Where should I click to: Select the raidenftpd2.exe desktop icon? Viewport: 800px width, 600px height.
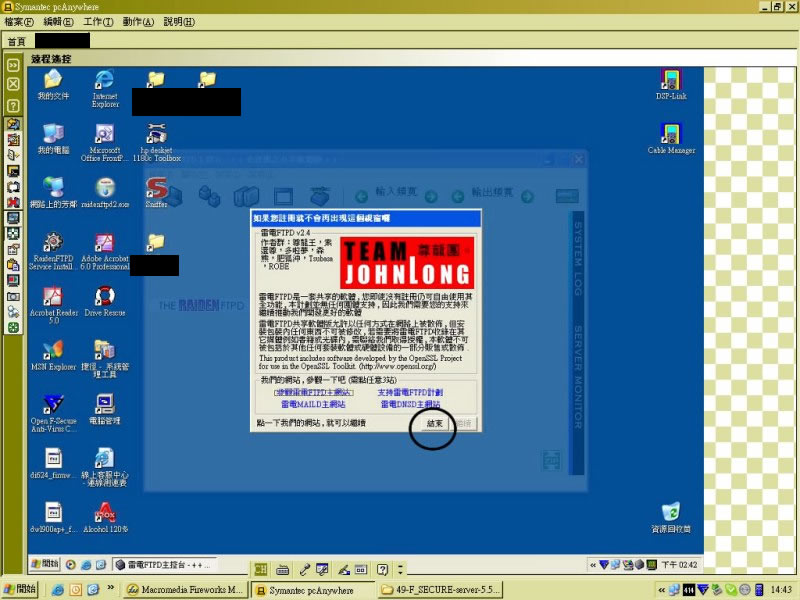click(x=105, y=193)
